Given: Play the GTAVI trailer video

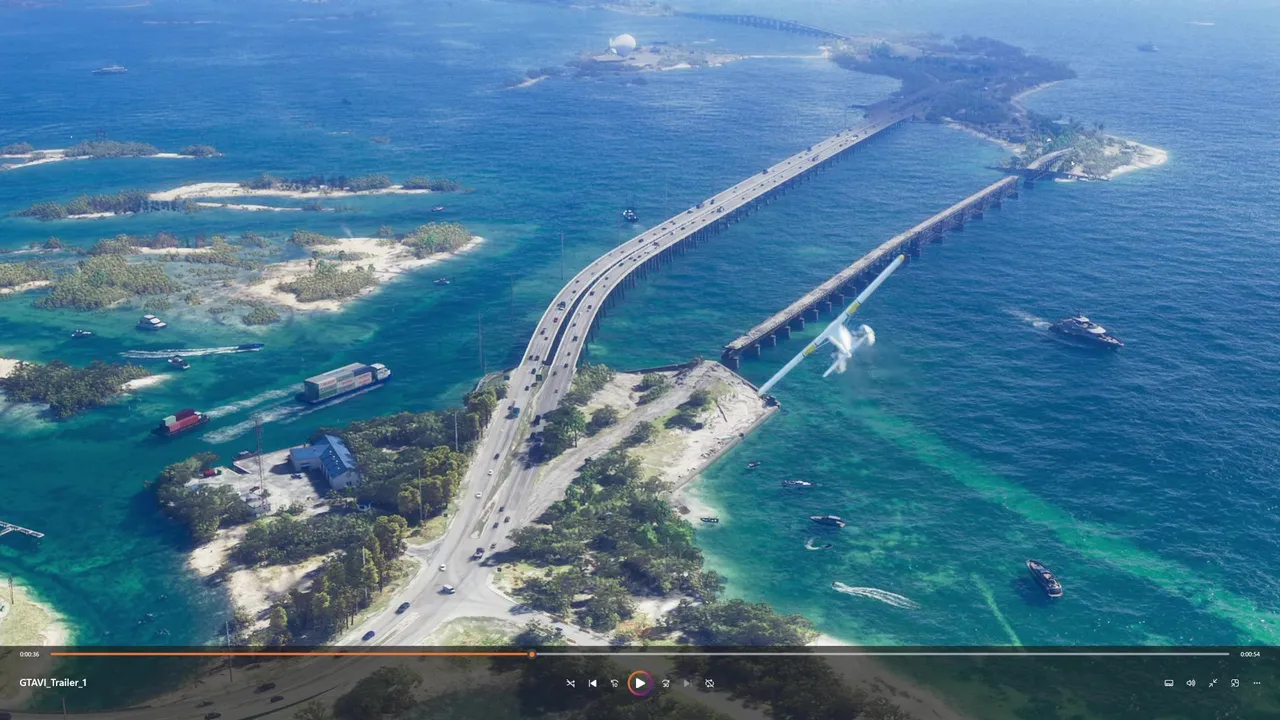Looking at the screenshot, I should coord(640,683).
